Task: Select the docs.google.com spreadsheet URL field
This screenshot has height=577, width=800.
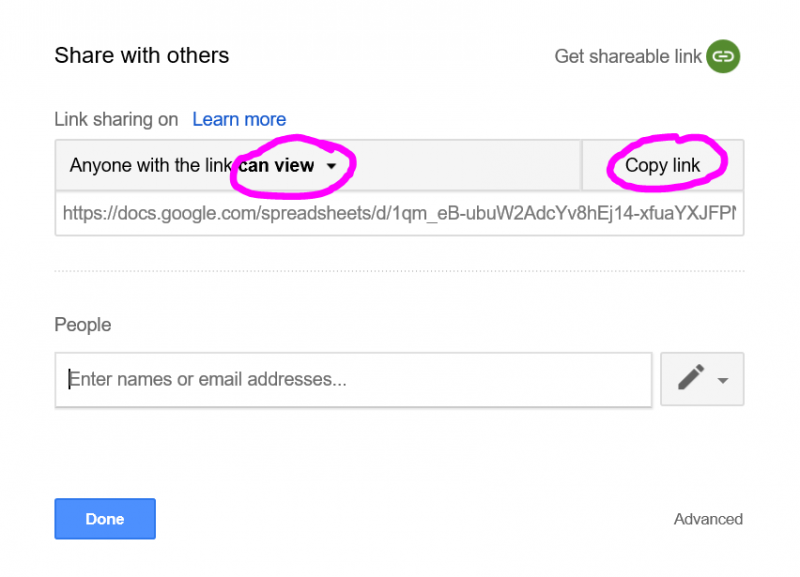Action: [x=398, y=212]
